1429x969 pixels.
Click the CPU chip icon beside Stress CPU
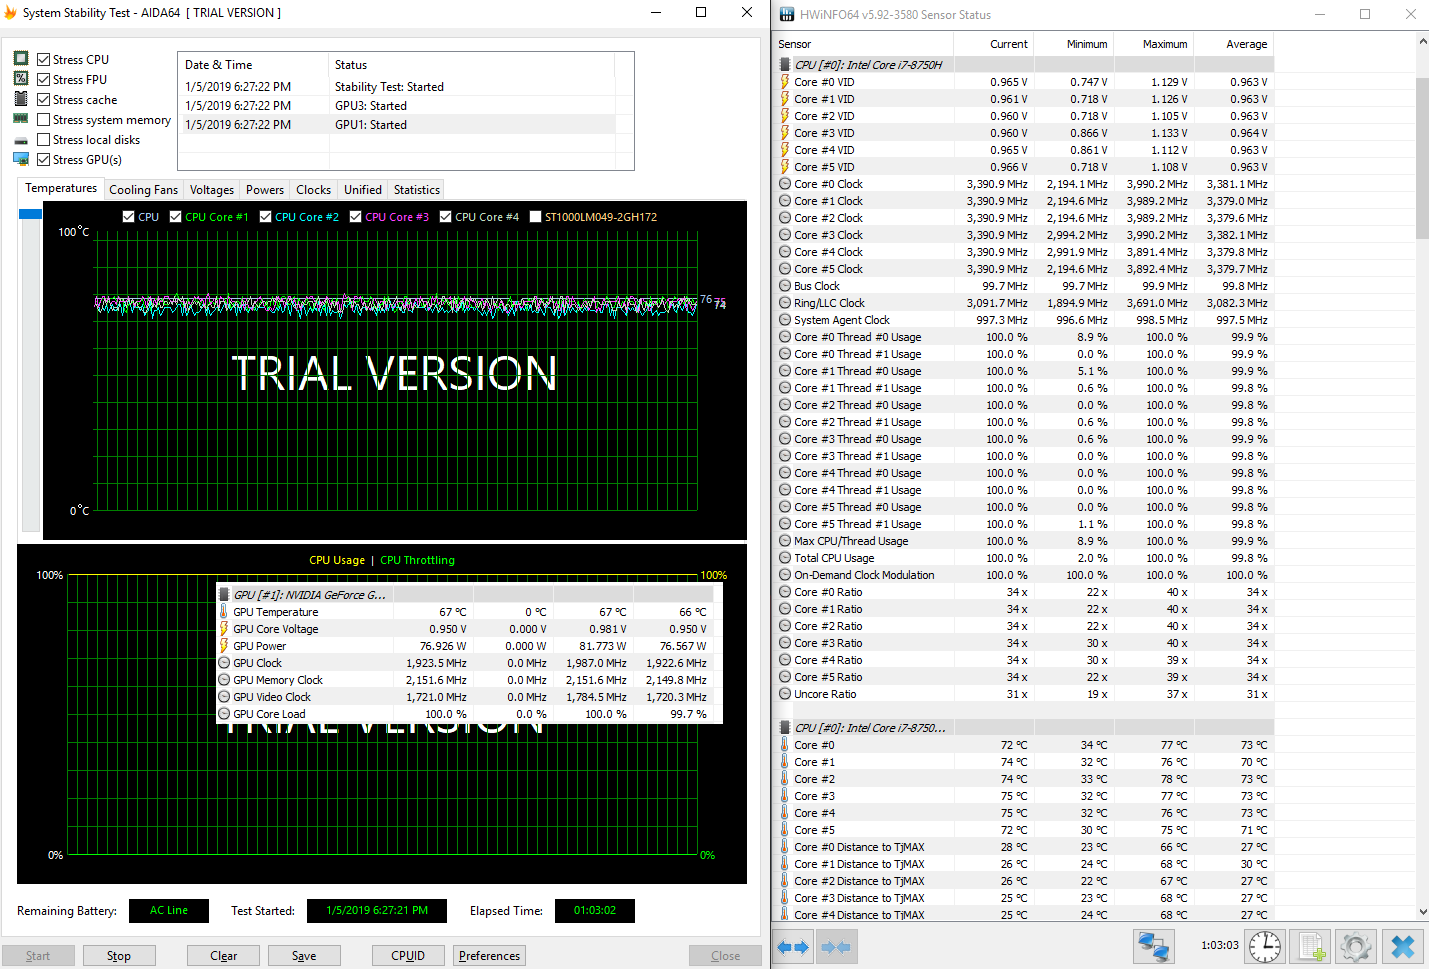point(21,59)
